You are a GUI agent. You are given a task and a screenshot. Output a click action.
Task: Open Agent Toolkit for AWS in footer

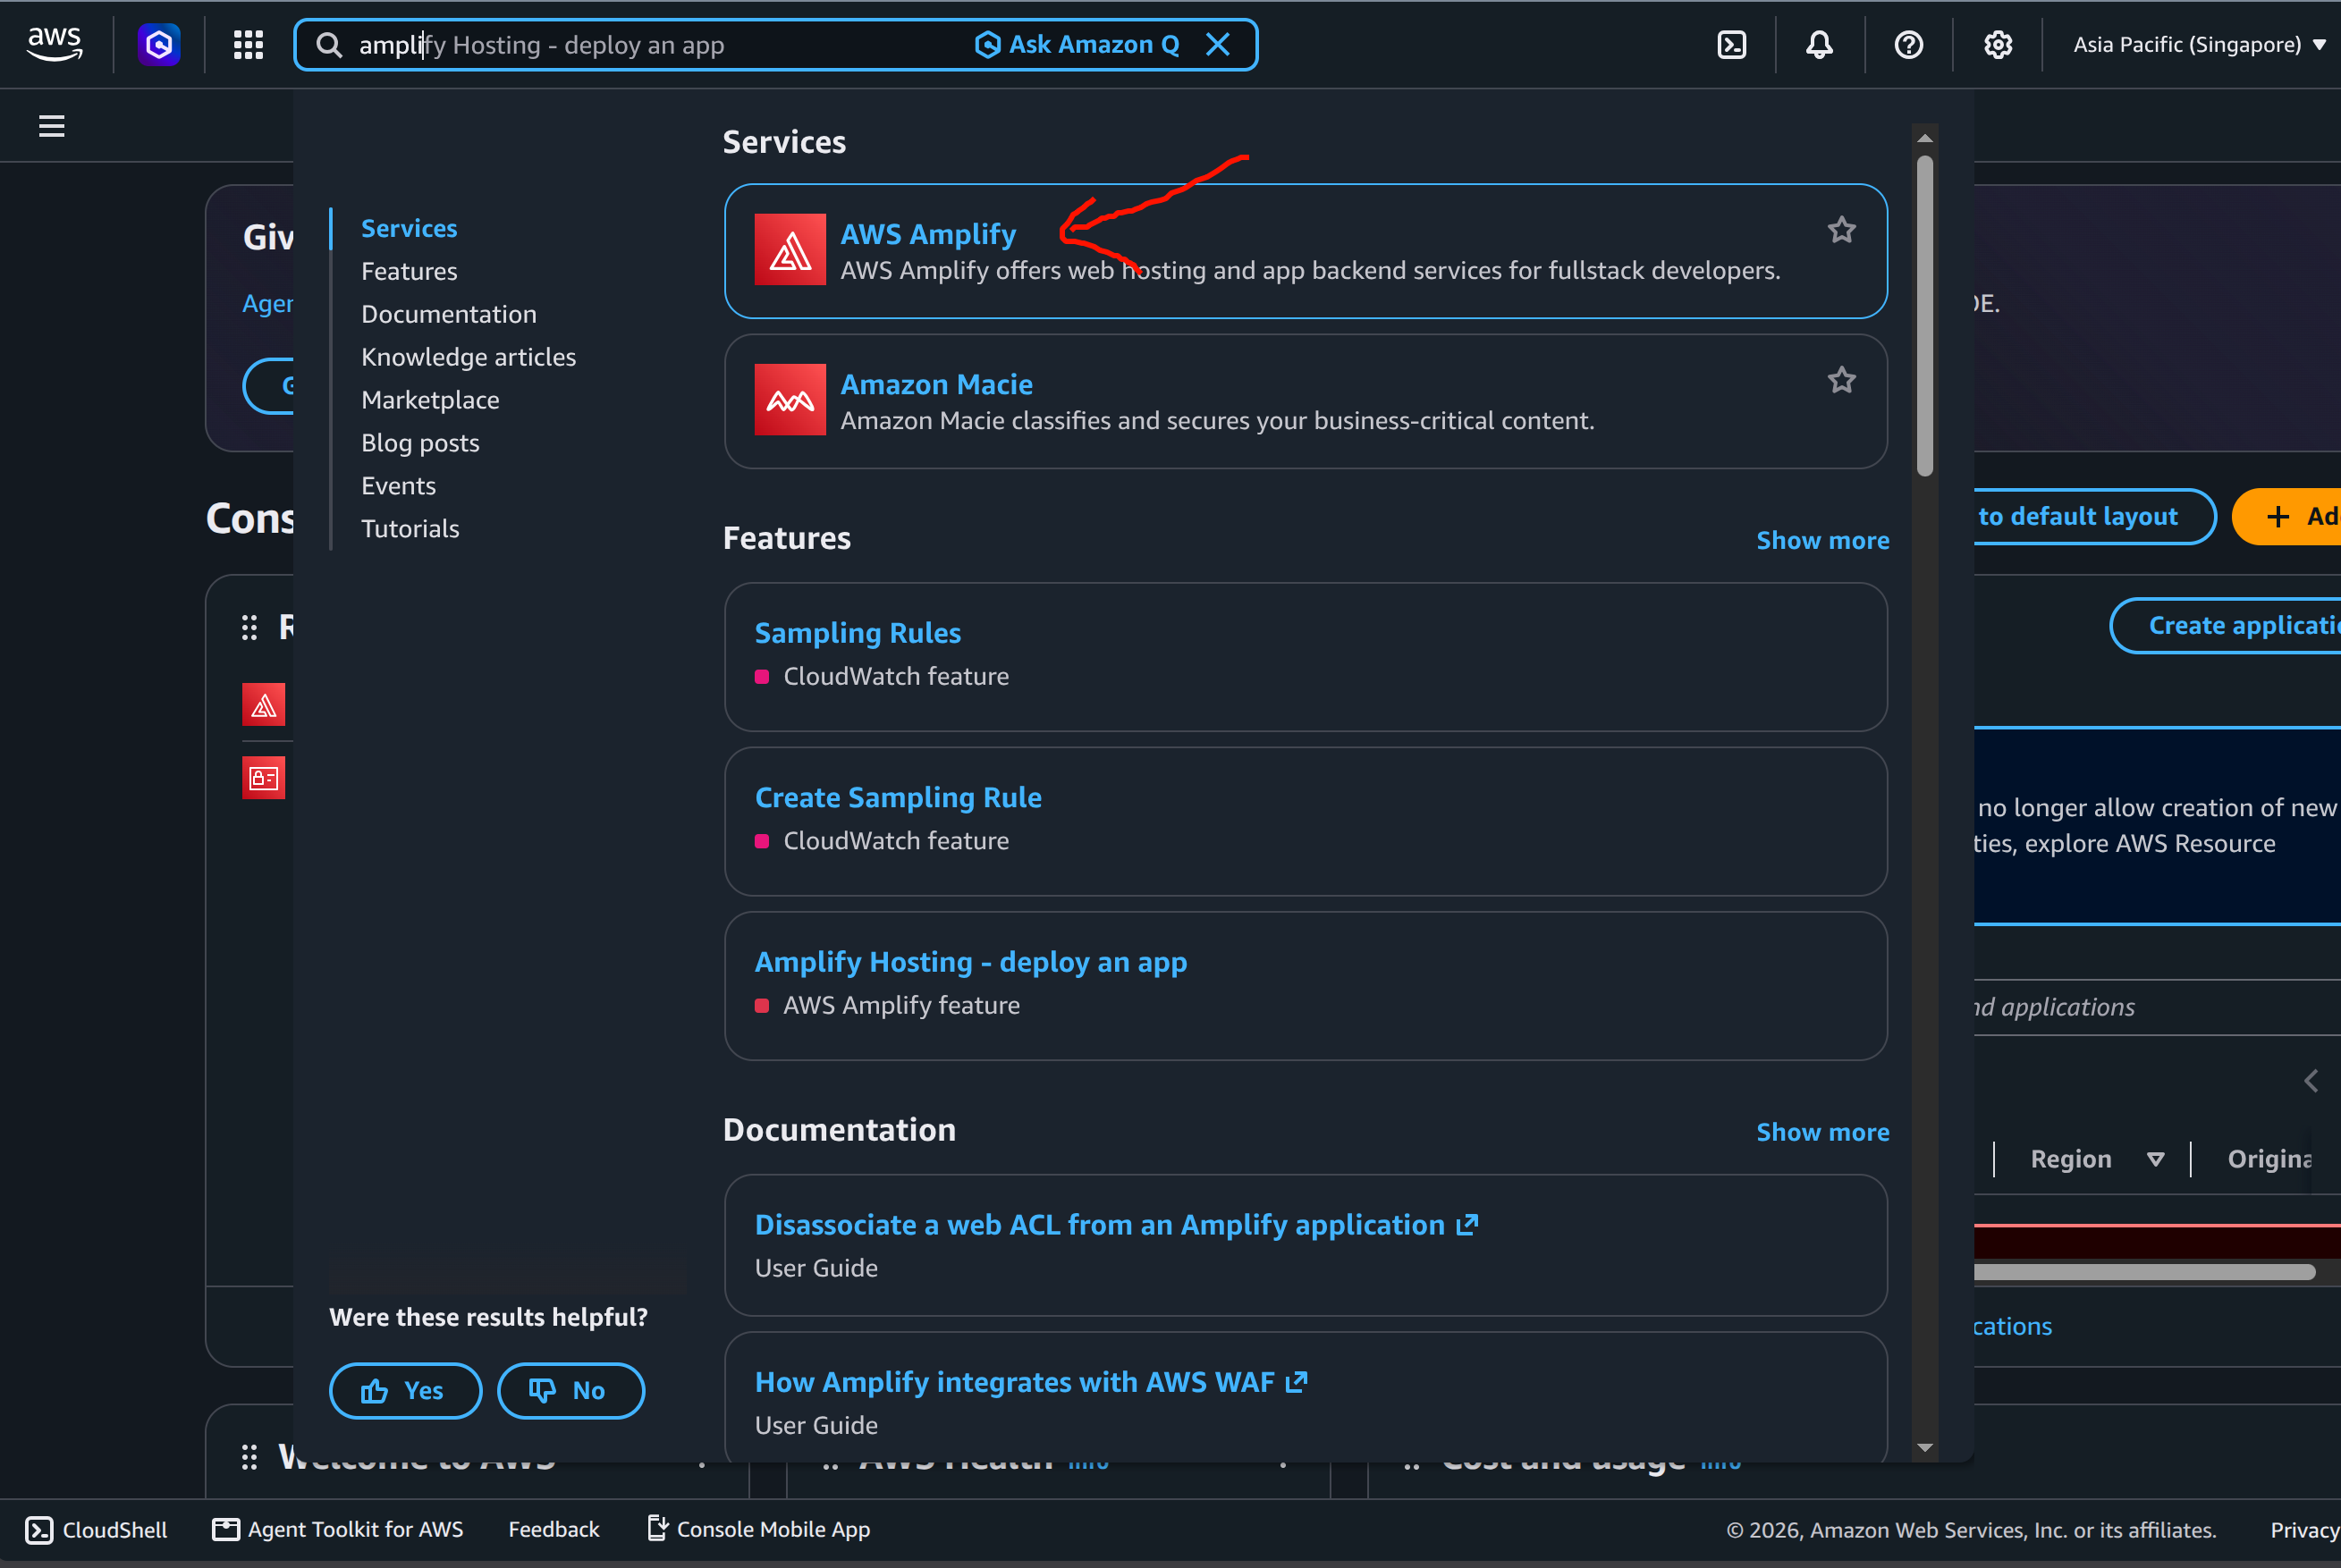[x=338, y=1529]
